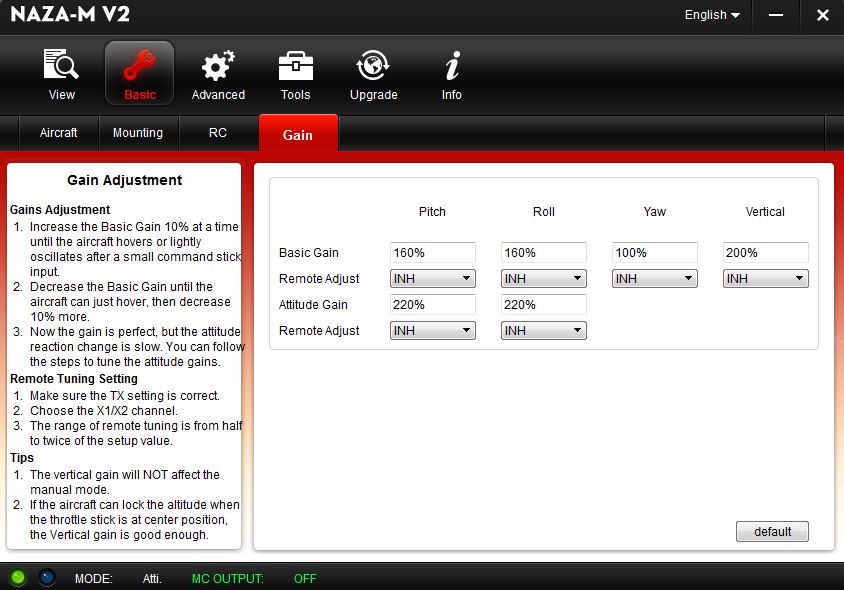Click the Upgrade globe icon

pos(373,67)
